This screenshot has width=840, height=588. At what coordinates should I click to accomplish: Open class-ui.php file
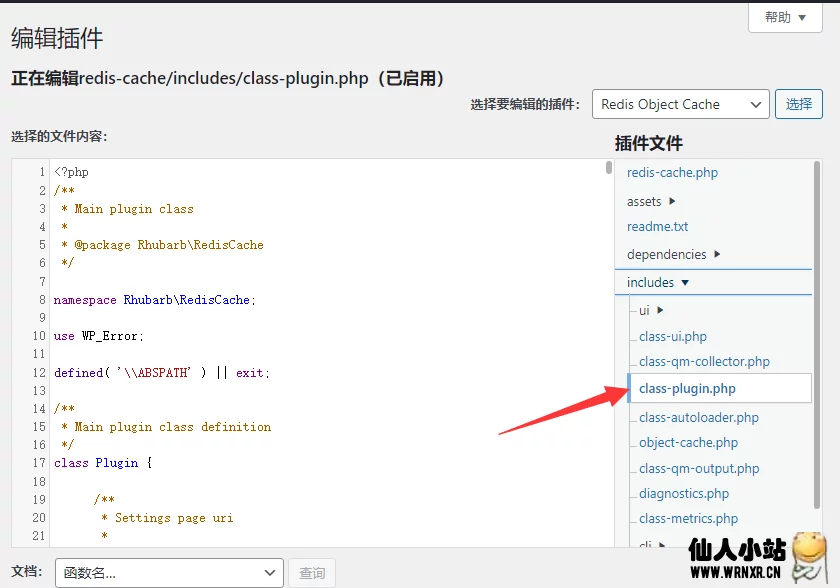point(673,336)
